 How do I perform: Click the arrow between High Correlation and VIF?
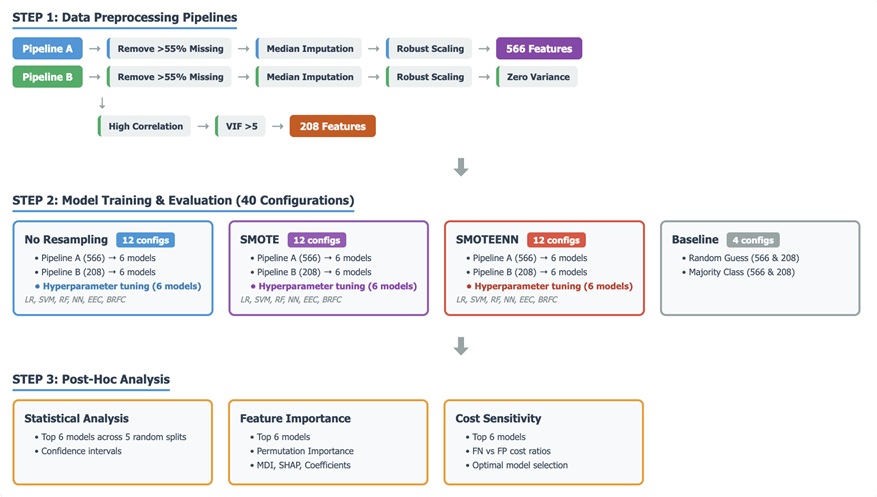coord(205,127)
